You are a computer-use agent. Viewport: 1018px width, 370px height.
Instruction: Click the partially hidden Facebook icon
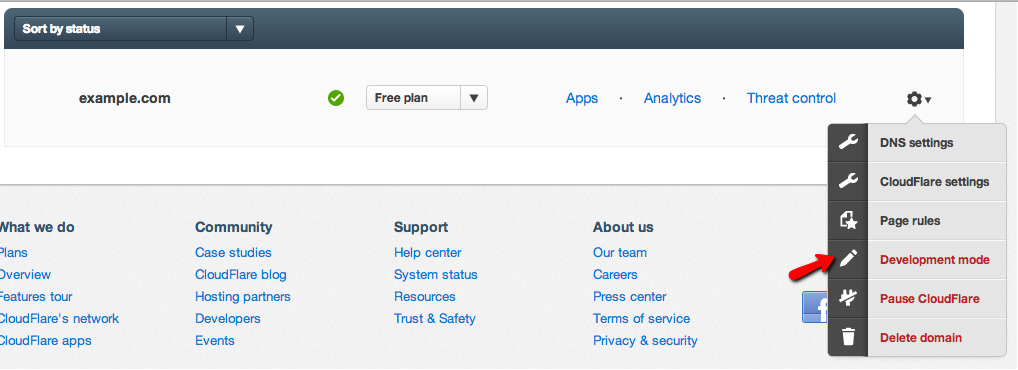pyautogui.click(x=815, y=306)
